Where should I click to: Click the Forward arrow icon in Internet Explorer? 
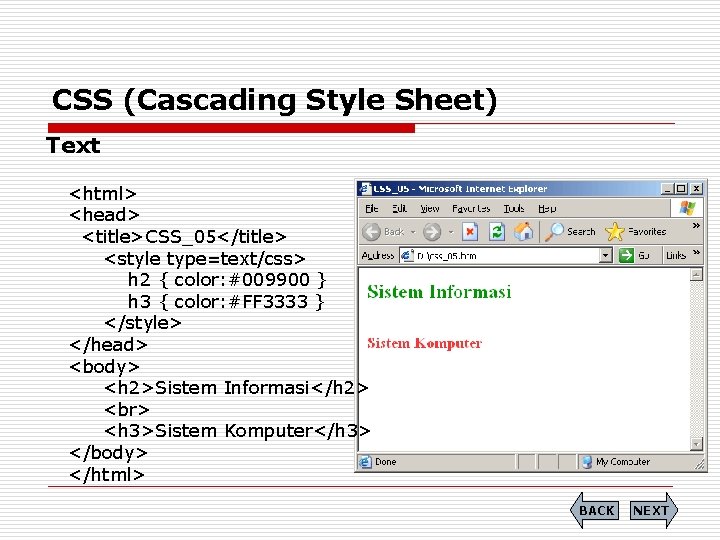click(x=432, y=232)
